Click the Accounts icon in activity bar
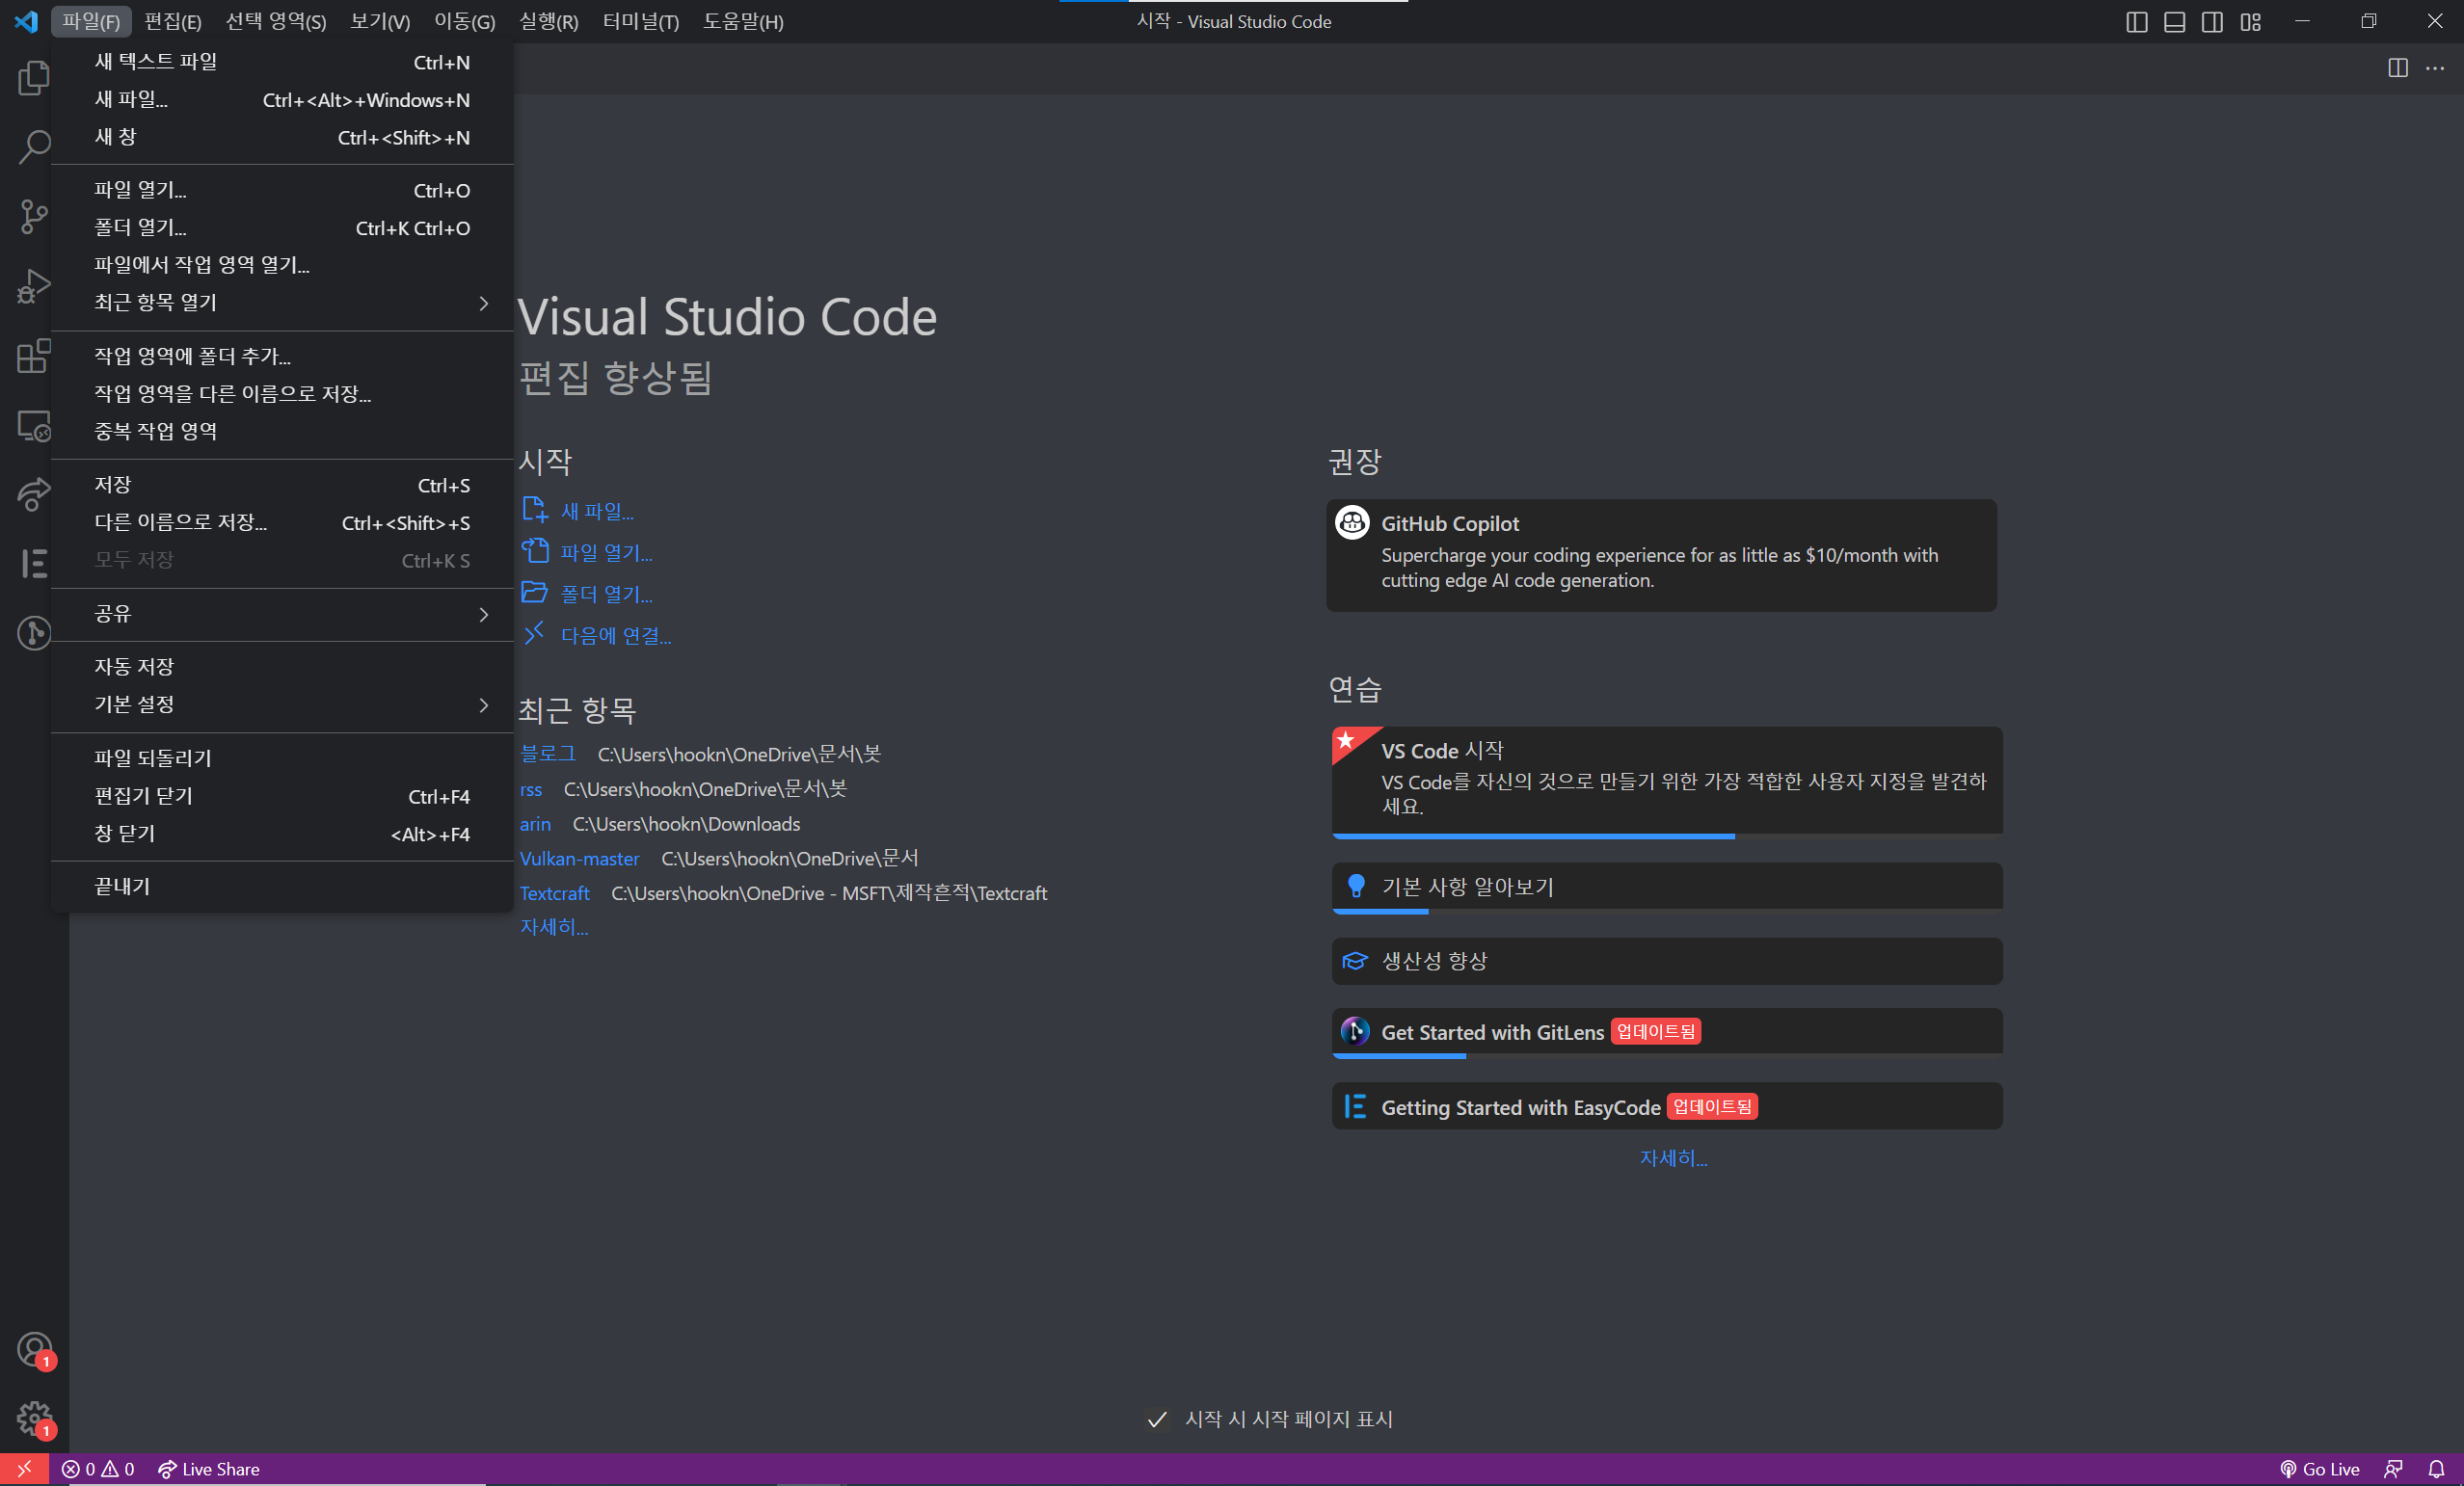2464x1486 pixels. click(x=34, y=1350)
